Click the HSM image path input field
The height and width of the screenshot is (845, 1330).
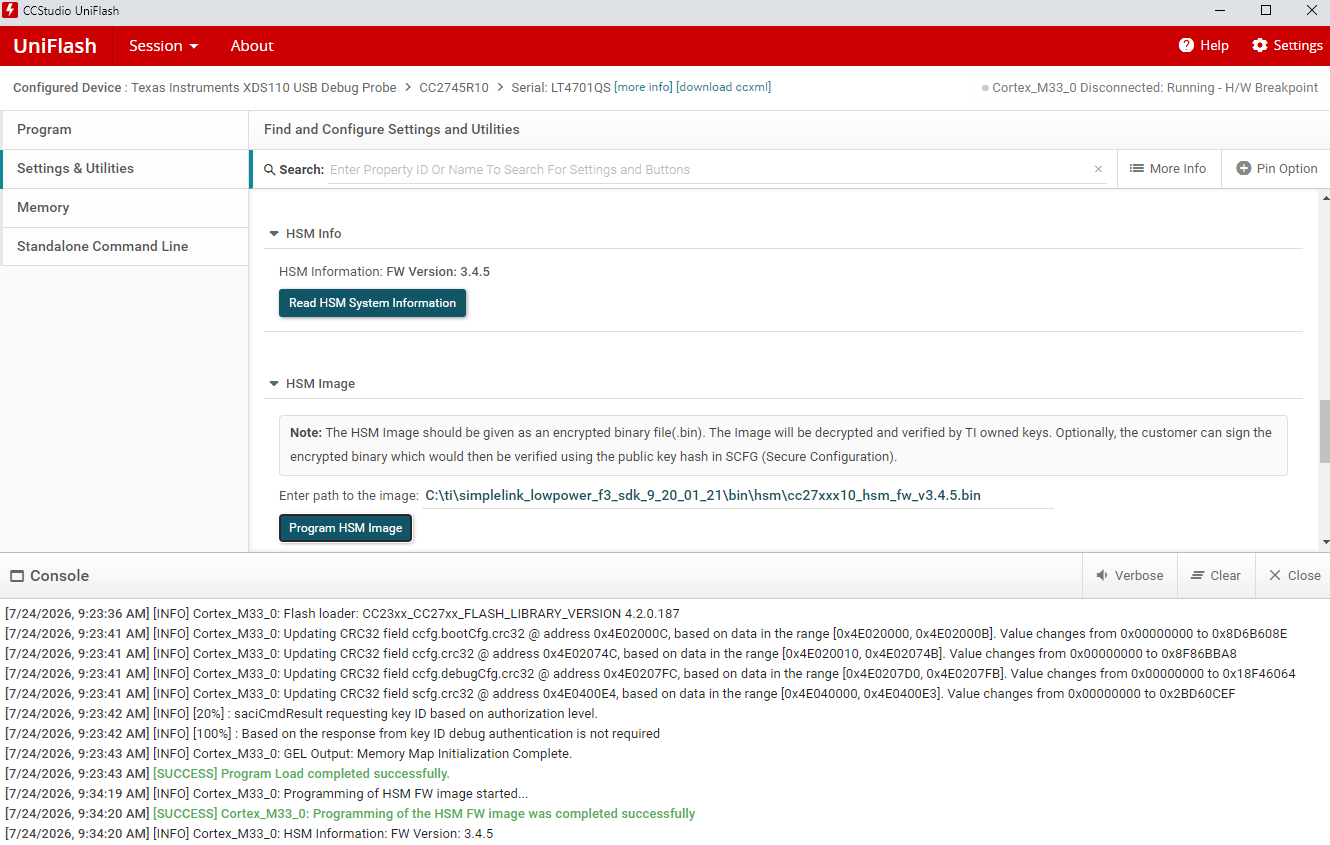738,496
